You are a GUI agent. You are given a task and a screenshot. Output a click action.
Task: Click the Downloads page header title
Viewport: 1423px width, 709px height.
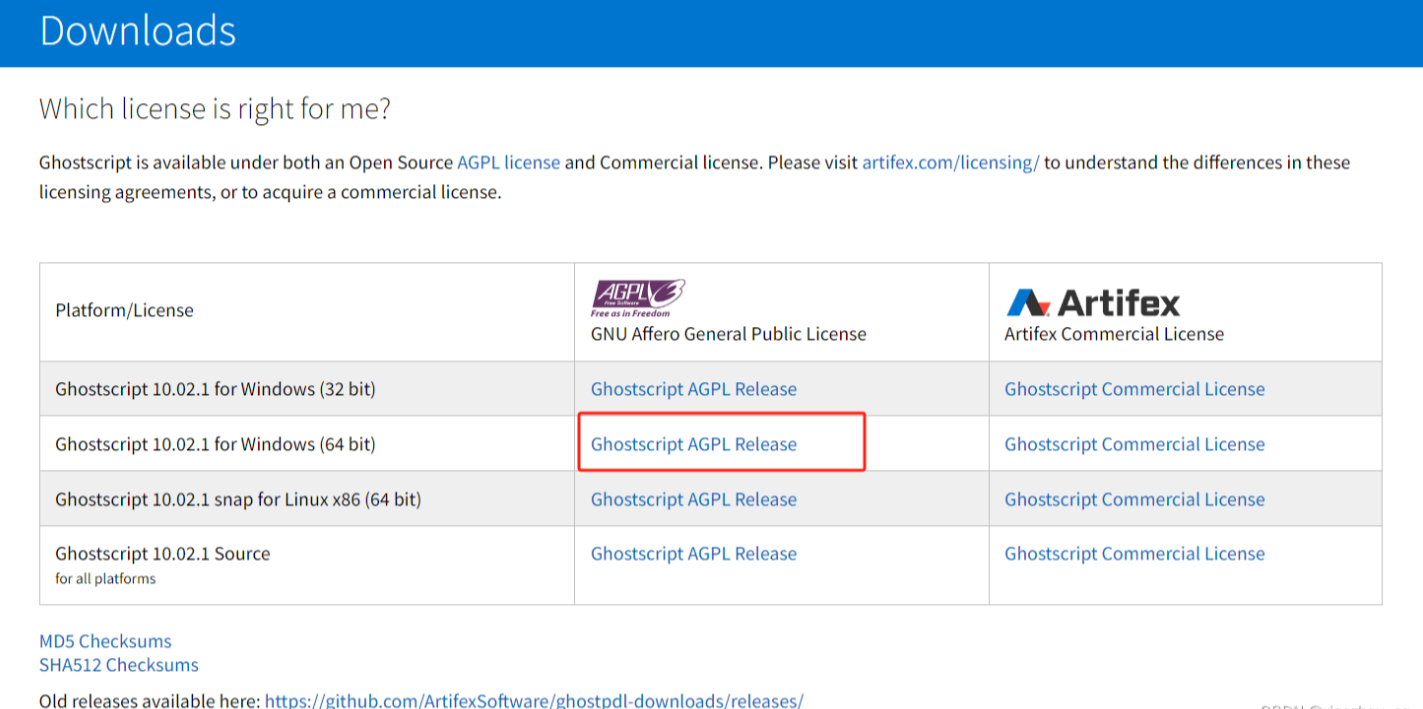[138, 31]
